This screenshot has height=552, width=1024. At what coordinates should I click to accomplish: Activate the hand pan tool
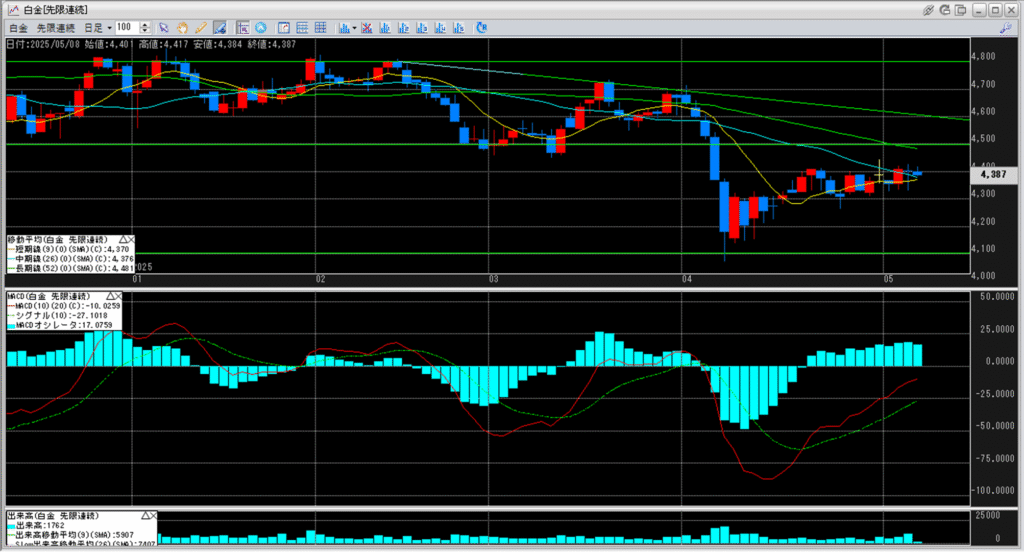click(182, 28)
